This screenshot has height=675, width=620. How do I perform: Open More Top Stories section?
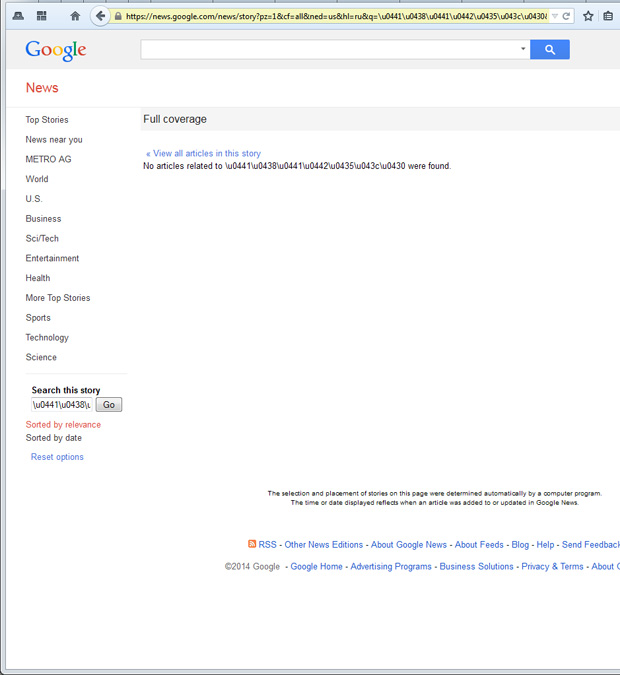coord(58,298)
